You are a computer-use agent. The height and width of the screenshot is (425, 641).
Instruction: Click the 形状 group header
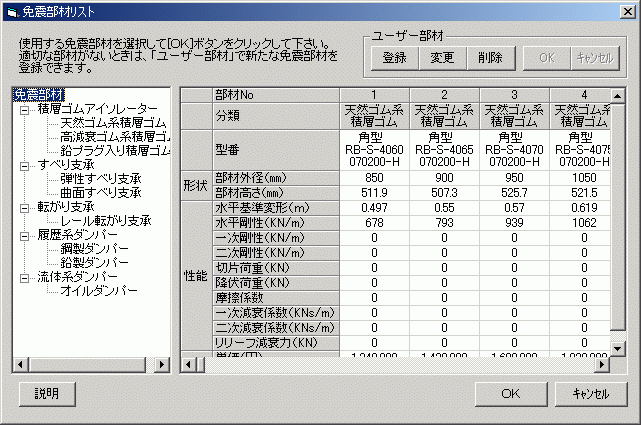click(196, 186)
